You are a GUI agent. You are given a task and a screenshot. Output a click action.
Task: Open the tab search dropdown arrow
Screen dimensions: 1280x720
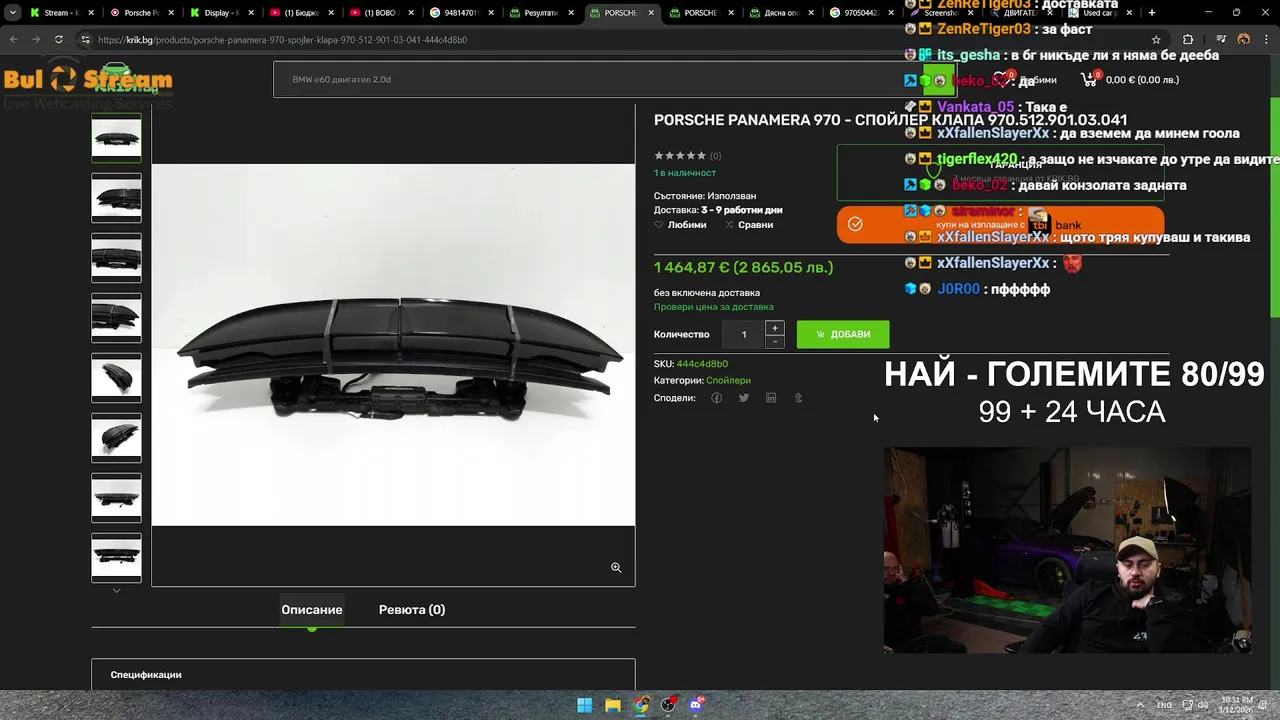point(13,13)
